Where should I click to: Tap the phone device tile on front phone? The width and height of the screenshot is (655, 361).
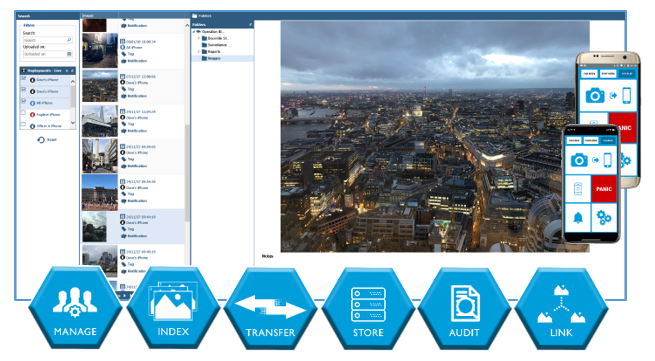coord(578,189)
